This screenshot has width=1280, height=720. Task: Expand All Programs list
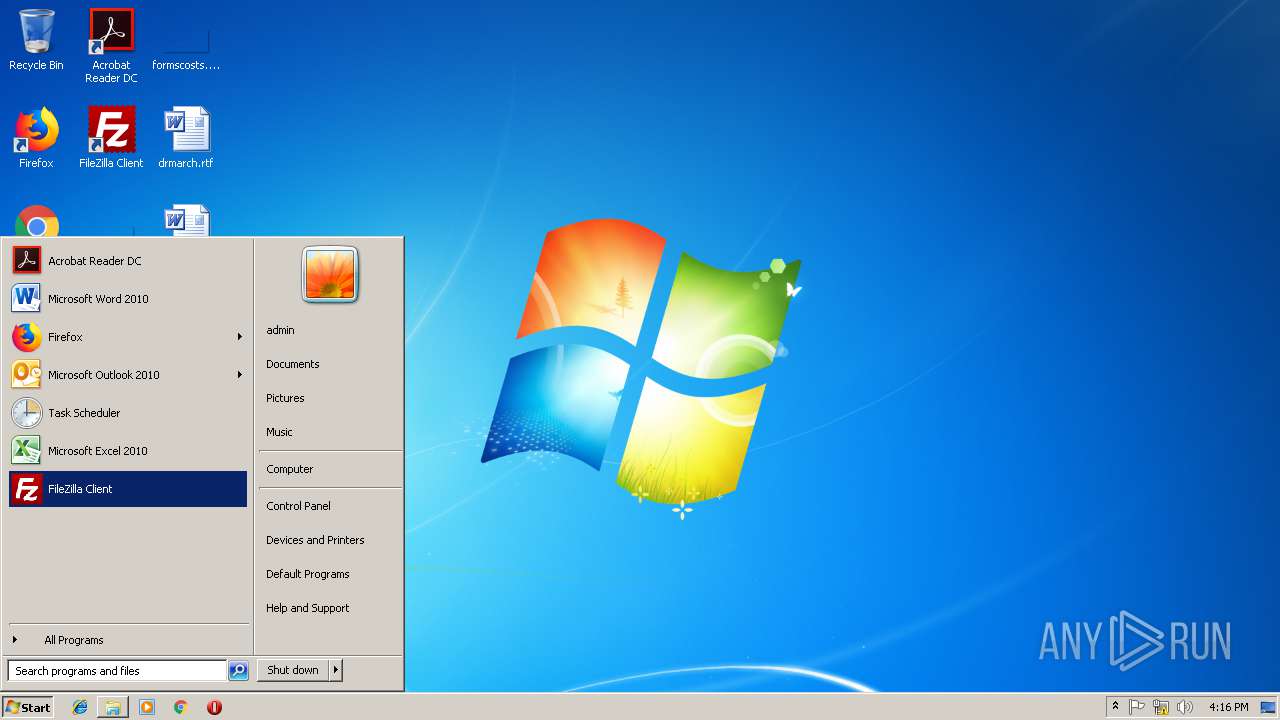(x=128, y=640)
